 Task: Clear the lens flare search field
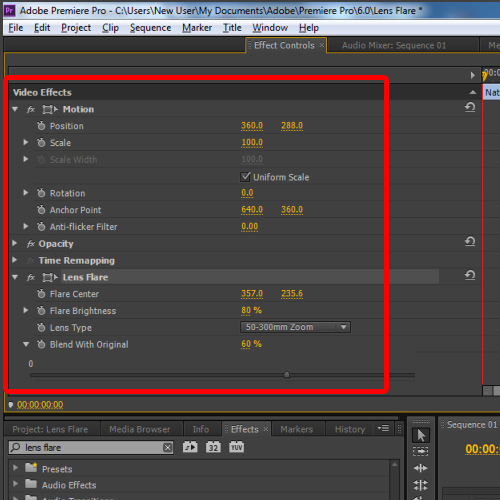(168, 448)
